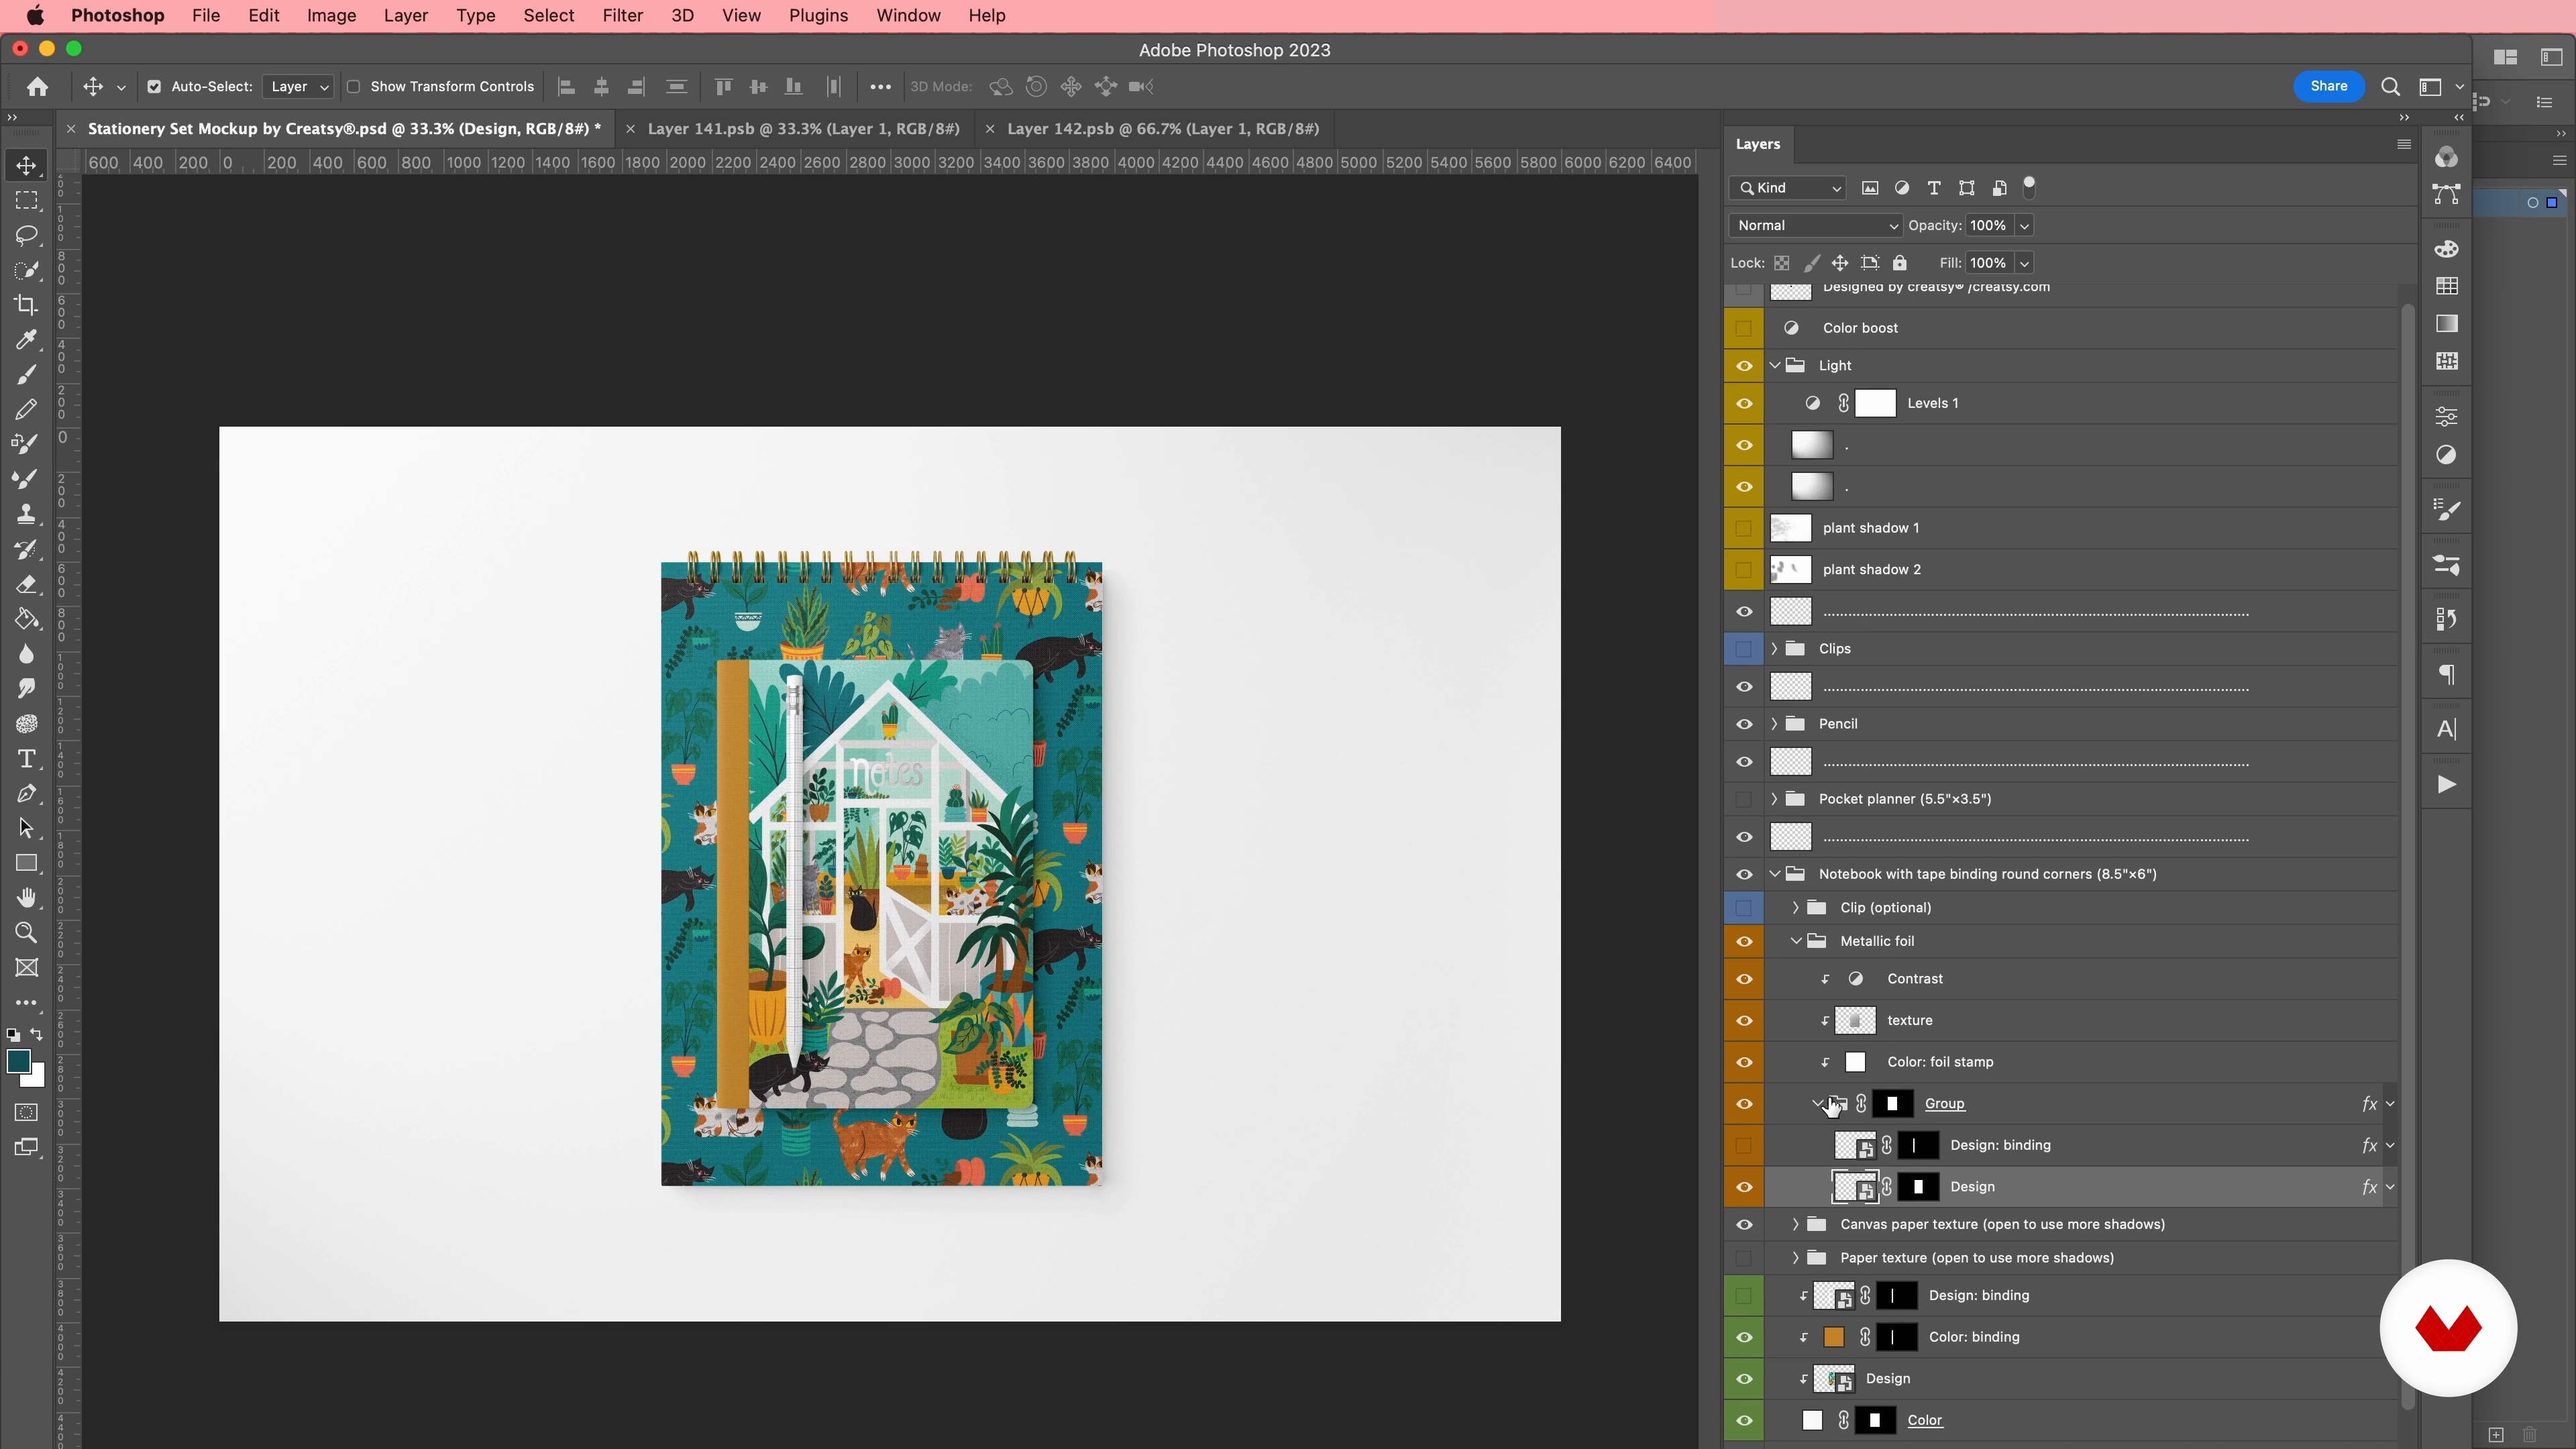Screen dimensions: 2576x1449
Task: Select the Eraser tool
Action: coord(27,584)
